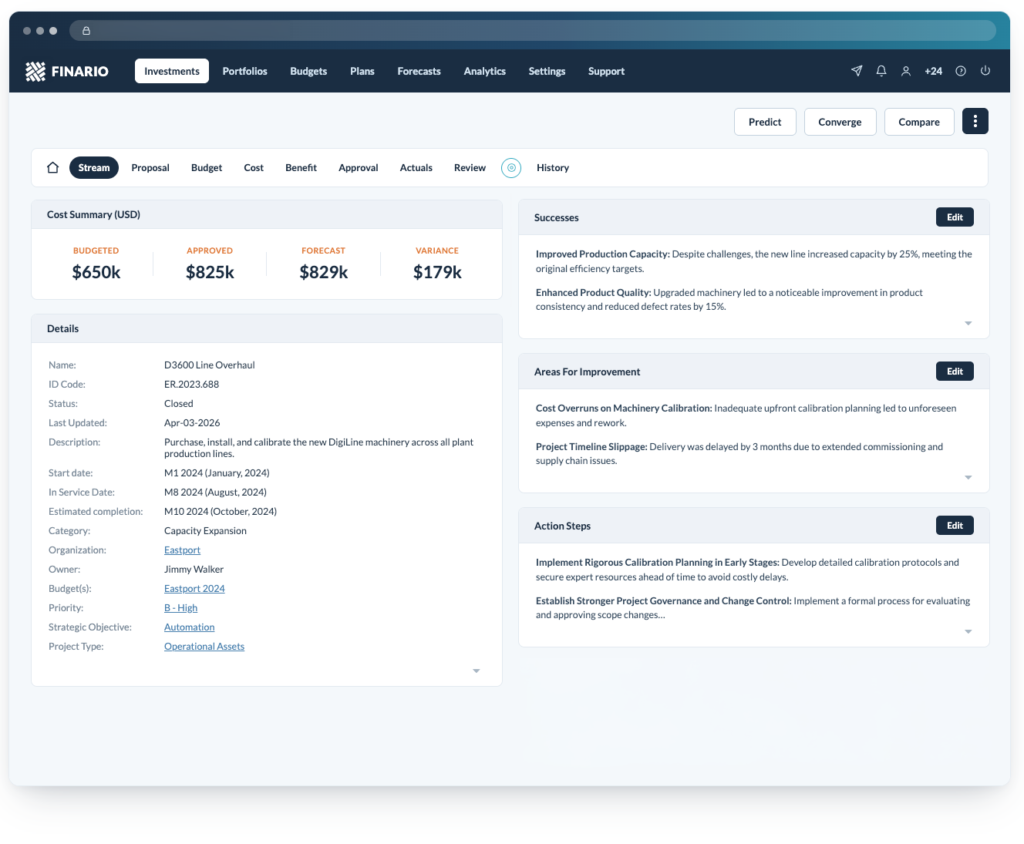Click the power logout icon
This screenshot has width=1024, height=844.
pos(985,71)
